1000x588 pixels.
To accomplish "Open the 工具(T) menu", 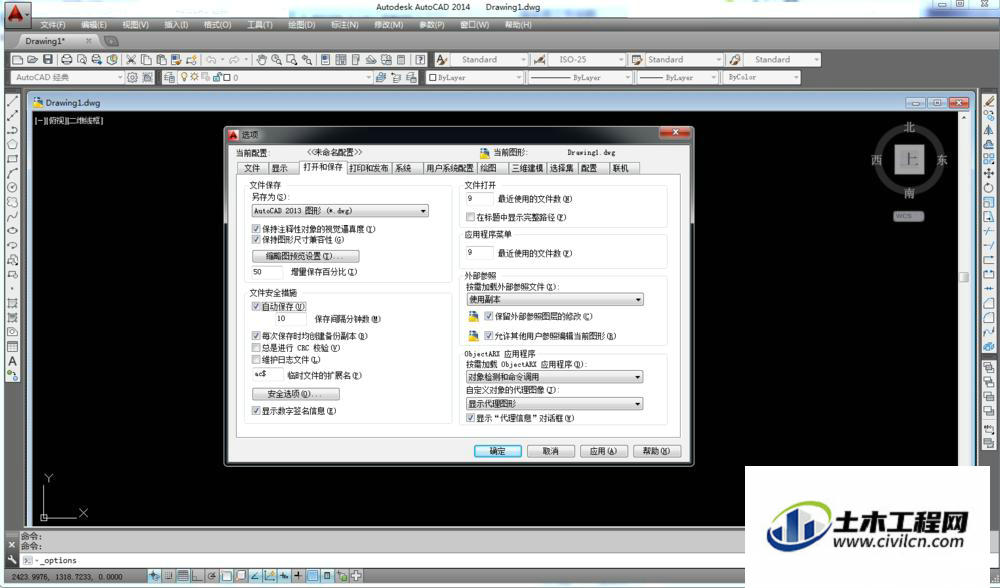I will pyautogui.click(x=260, y=25).
